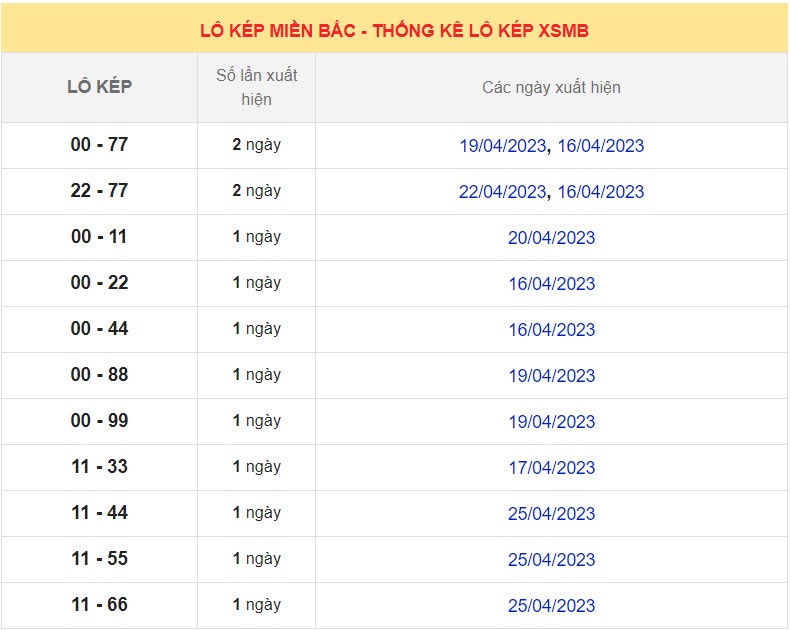Select the '00 - 44' lô kép cell
Screen dimensions: 790x630
point(99,329)
